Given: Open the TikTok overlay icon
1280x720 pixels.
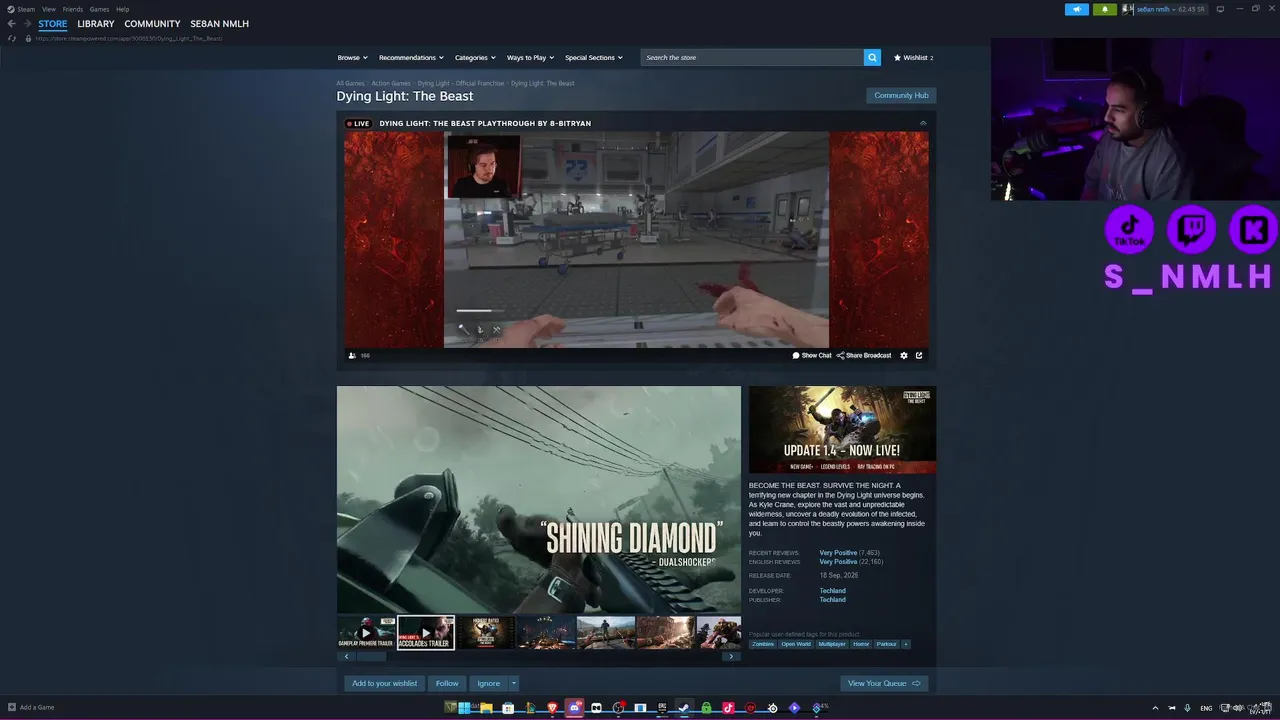Looking at the screenshot, I should point(1130,230).
